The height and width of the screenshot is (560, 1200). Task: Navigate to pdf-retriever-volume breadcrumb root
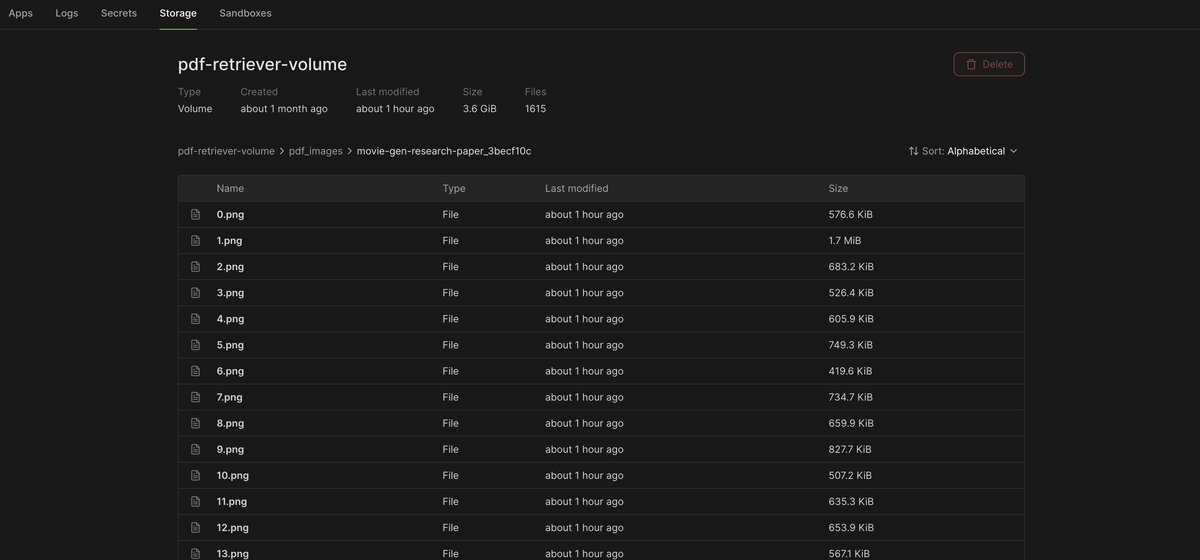point(226,151)
